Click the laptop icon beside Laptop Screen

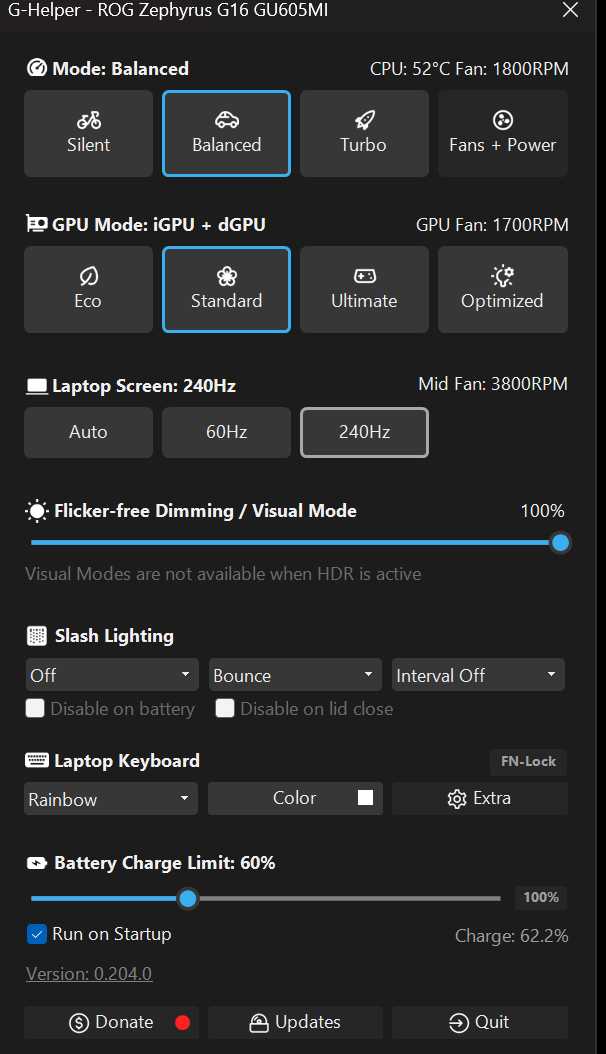coord(37,387)
